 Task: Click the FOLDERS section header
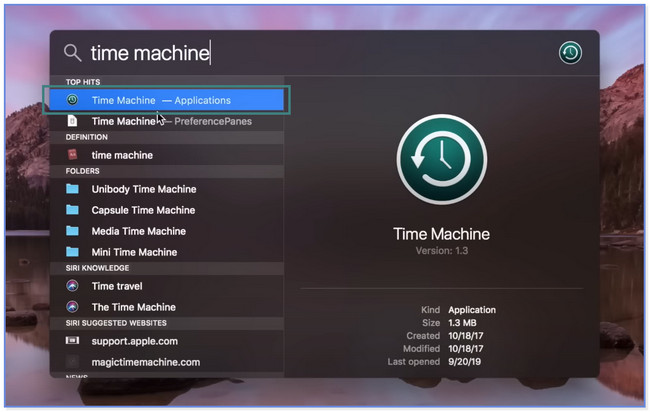pyautogui.click(x=82, y=171)
